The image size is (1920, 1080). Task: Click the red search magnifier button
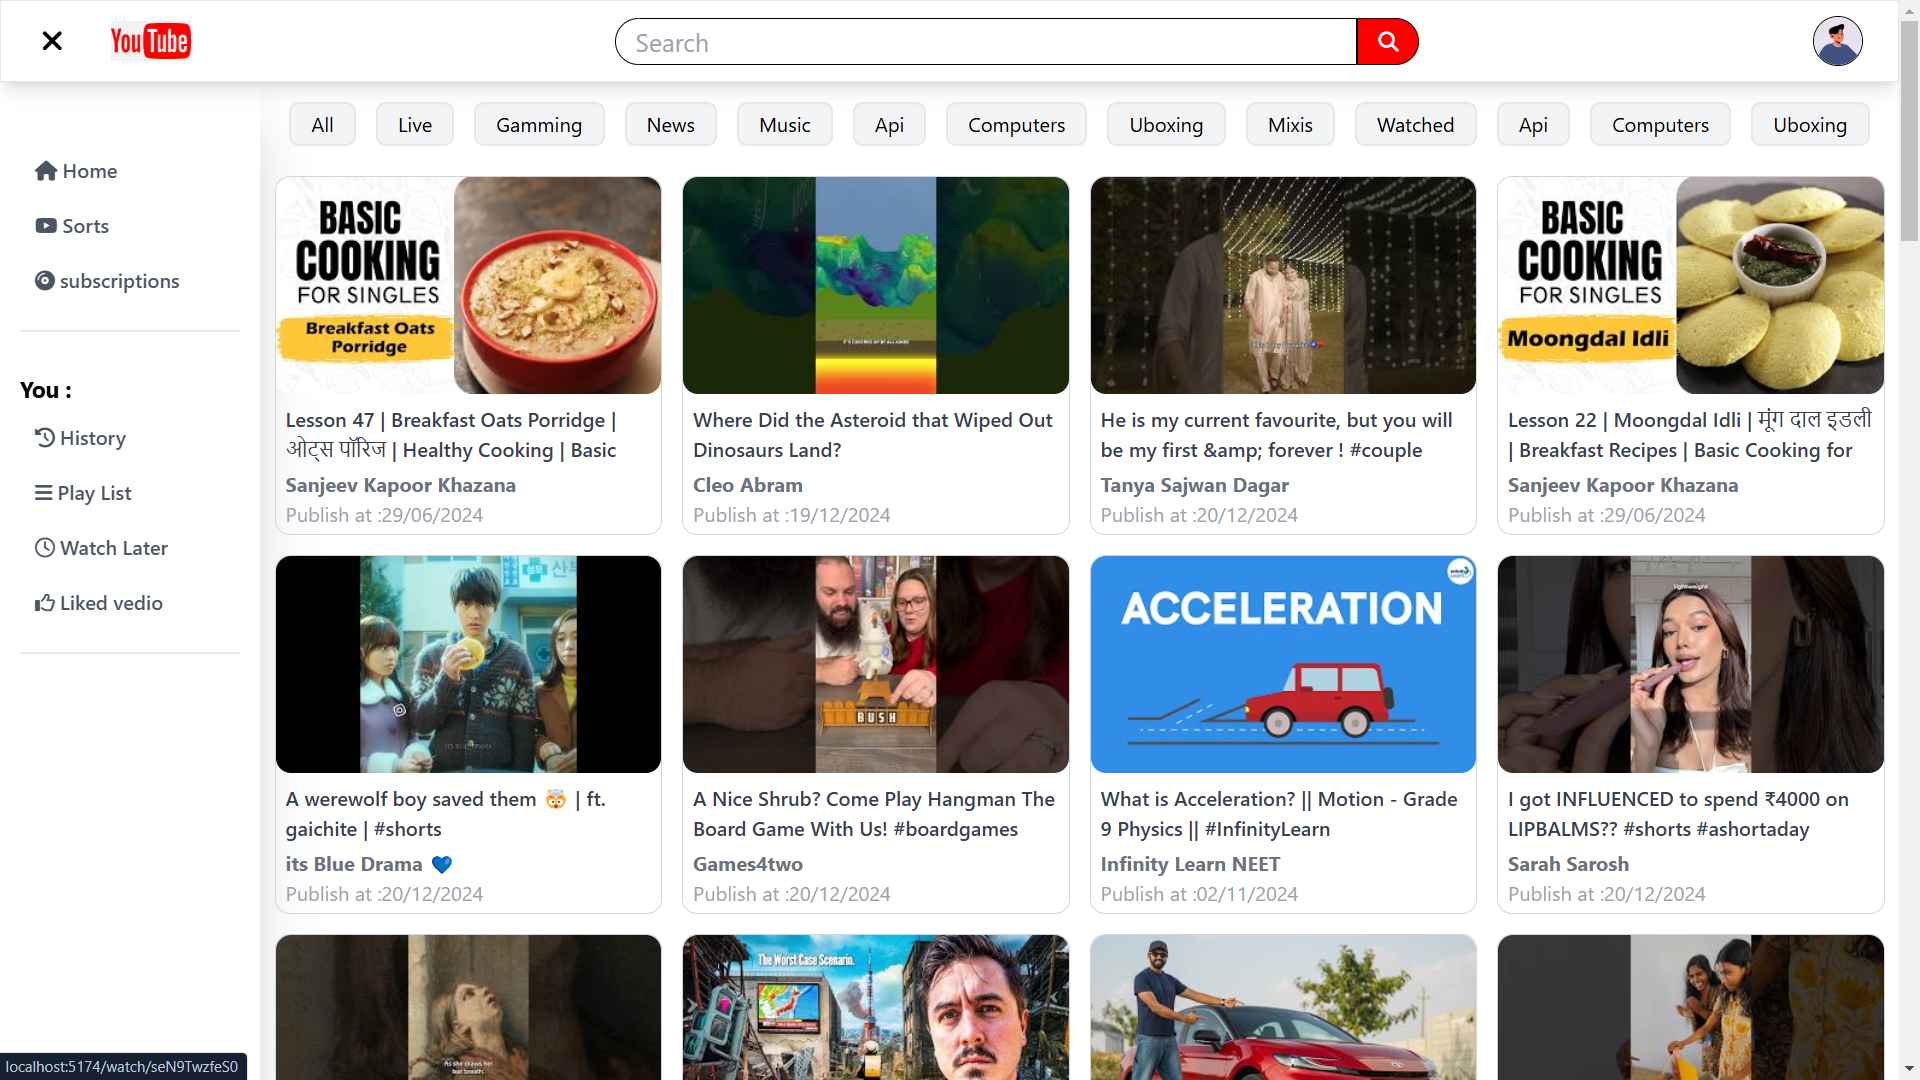[1387, 41]
